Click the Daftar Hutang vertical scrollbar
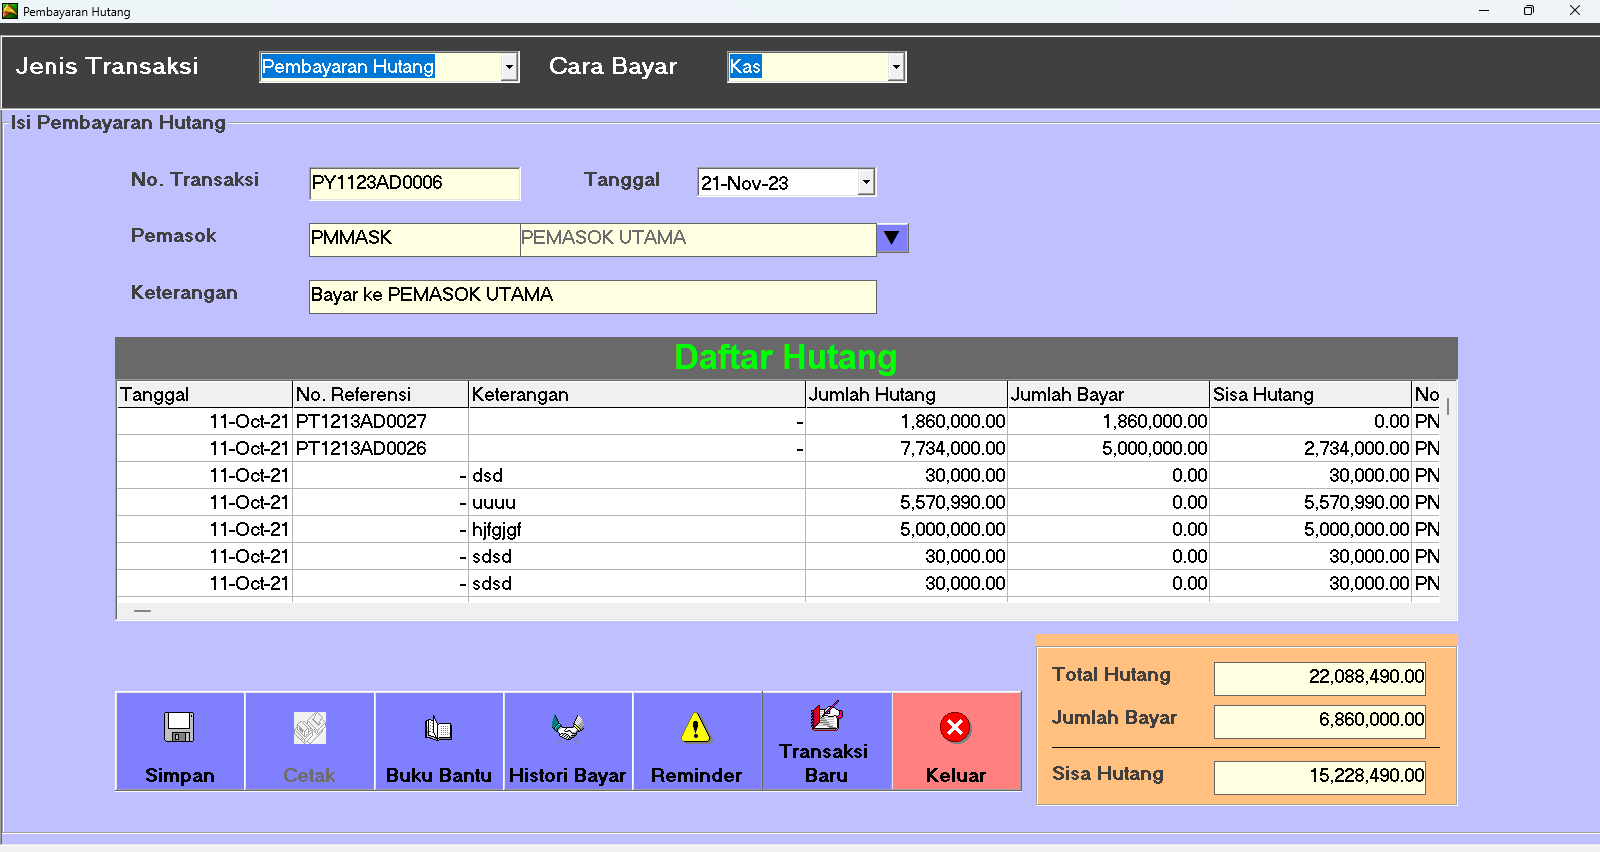This screenshot has height=852, width=1600. pyautogui.click(x=1448, y=500)
